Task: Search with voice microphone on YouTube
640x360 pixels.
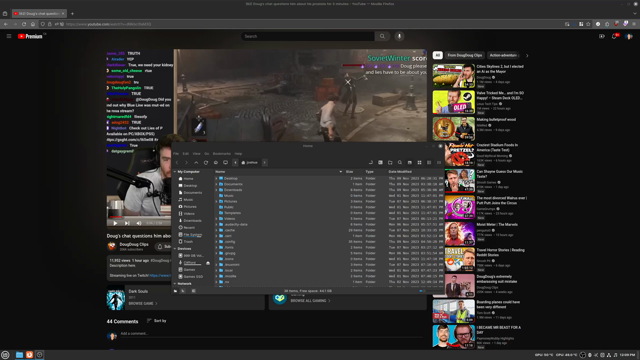Action: coord(399,36)
